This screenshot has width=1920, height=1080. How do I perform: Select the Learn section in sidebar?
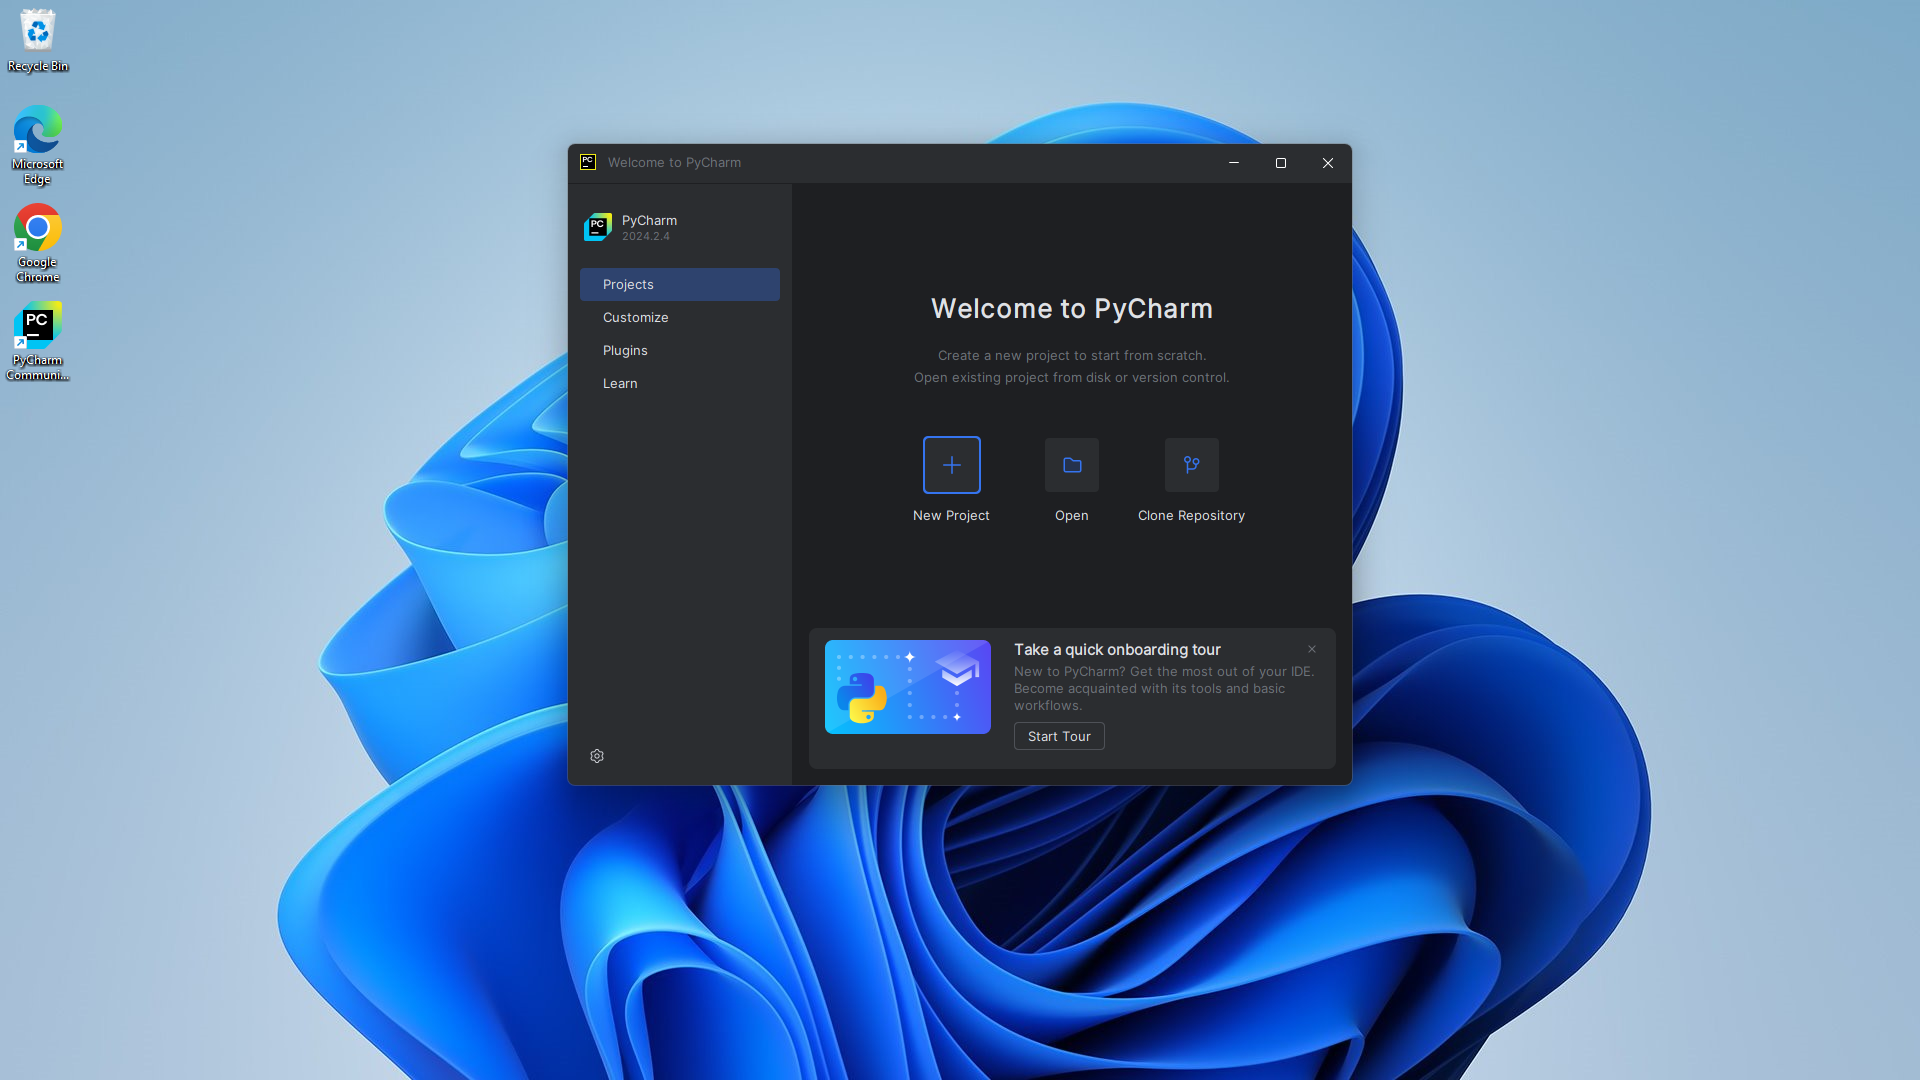coord(620,382)
